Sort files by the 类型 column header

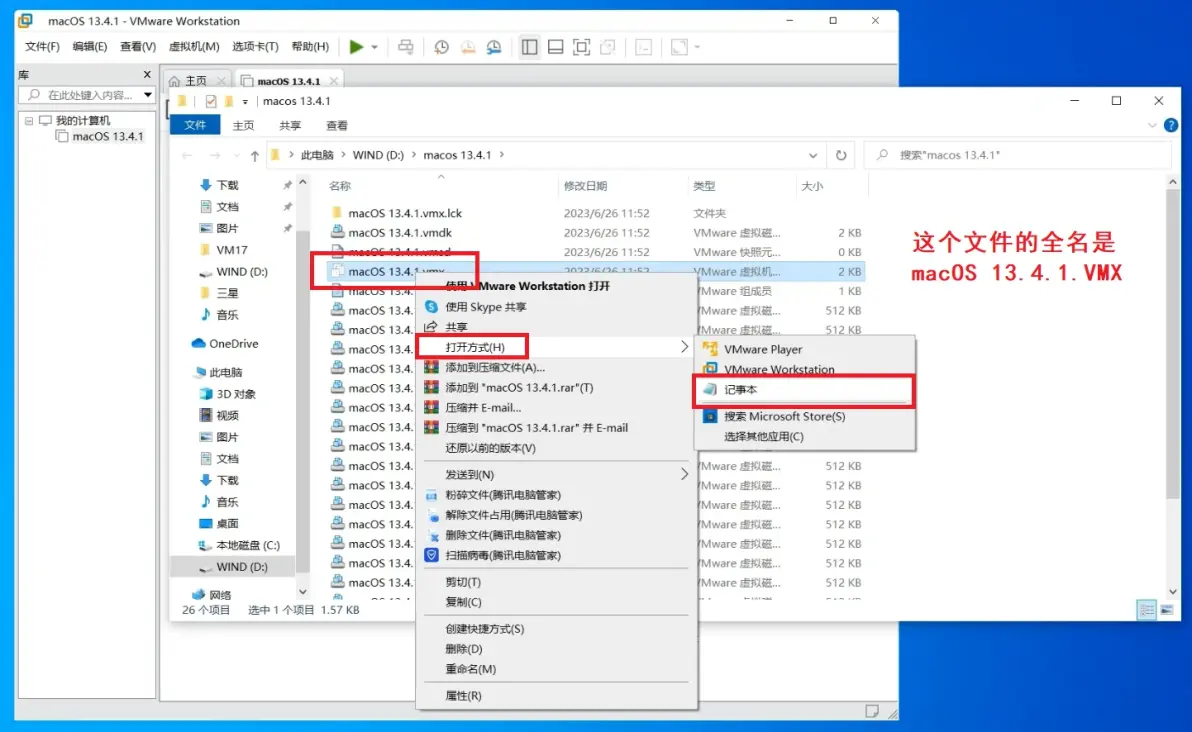[704, 186]
